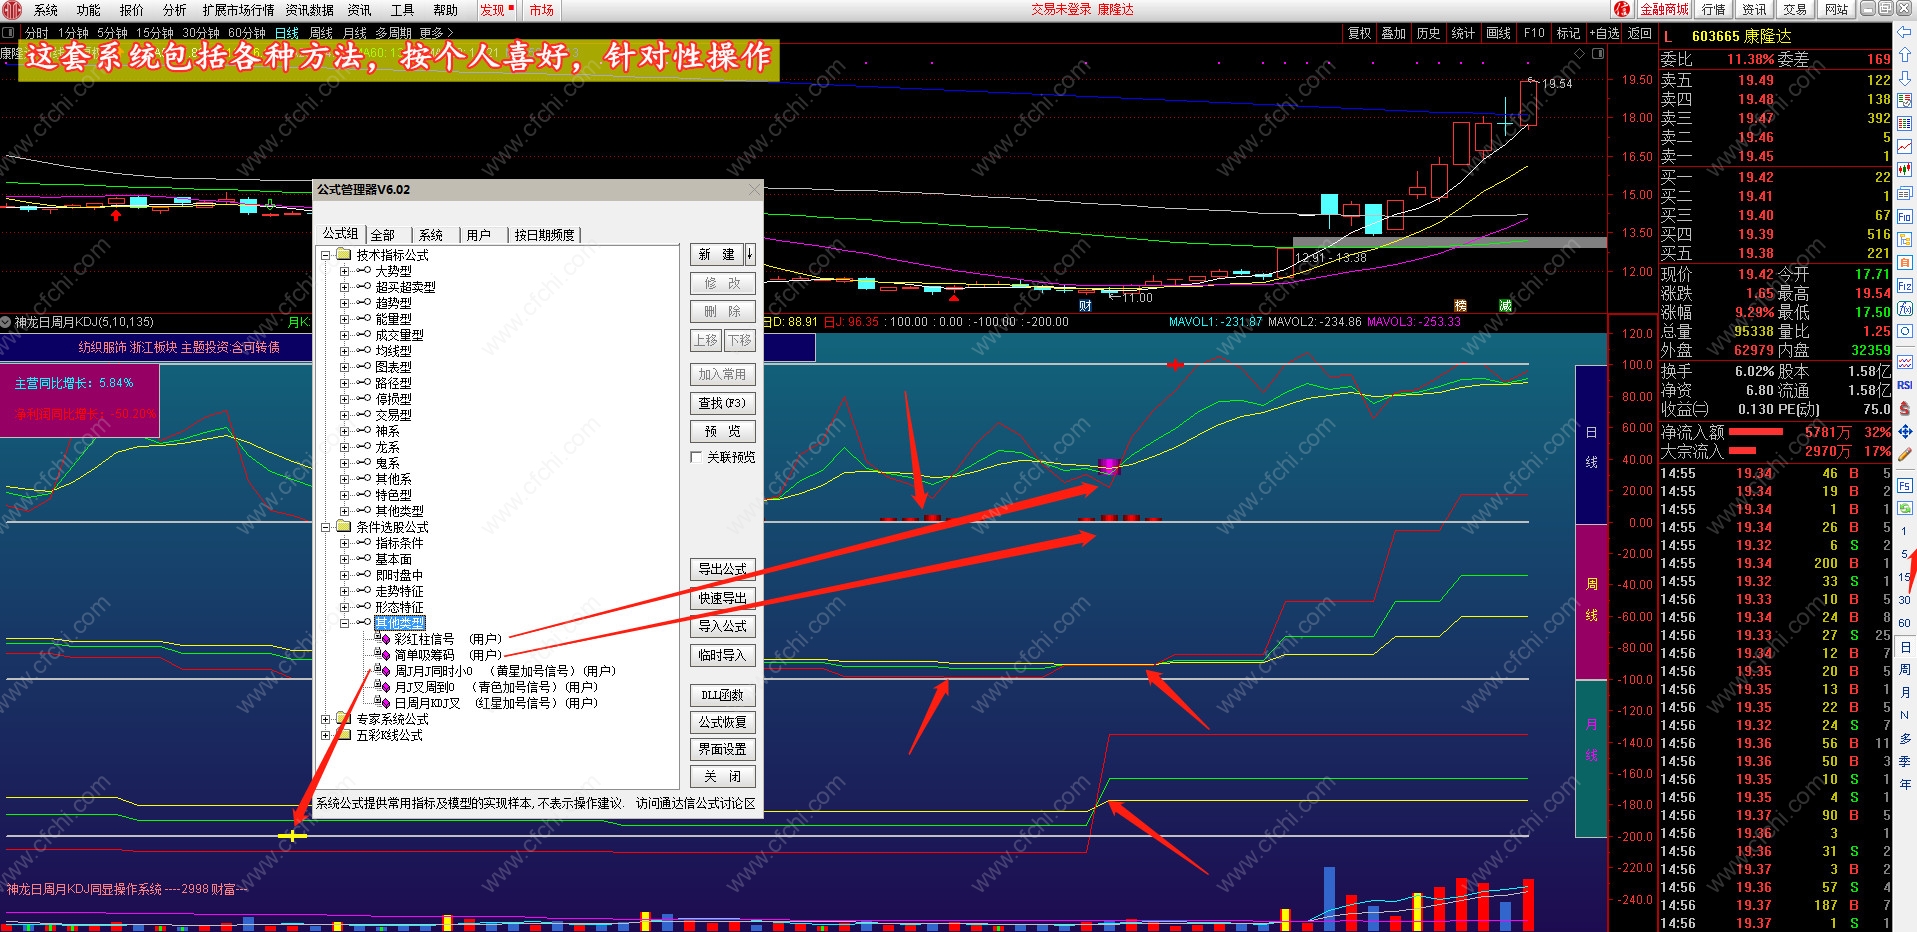The image size is (1917, 932).
Task: Click the pencil drawing tool sidebar icon
Action: pos(1905,455)
